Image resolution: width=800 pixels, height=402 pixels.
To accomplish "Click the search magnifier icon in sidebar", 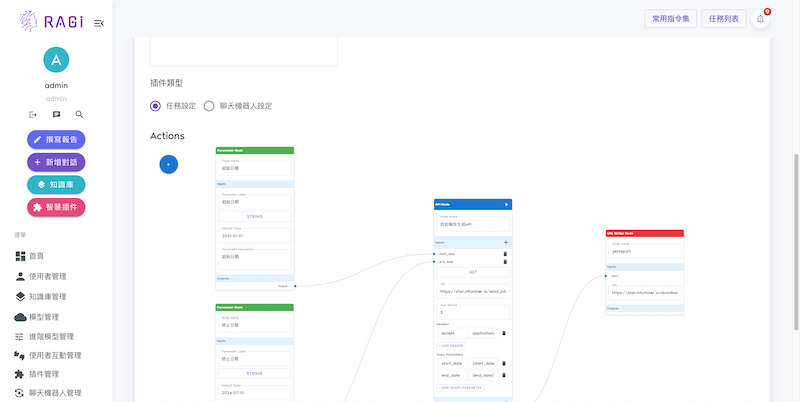I will pos(79,115).
